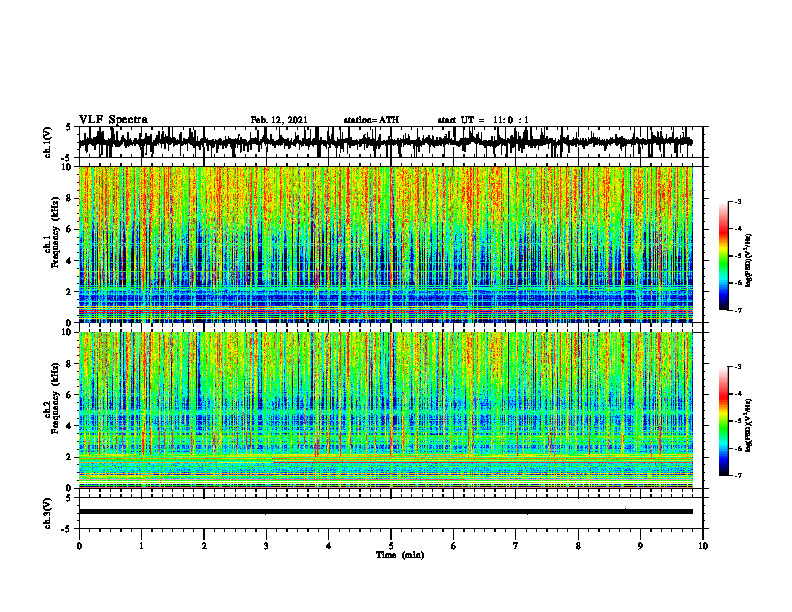Click the ch.3(V) axis label
The width and height of the screenshot is (792, 612).
[48, 513]
